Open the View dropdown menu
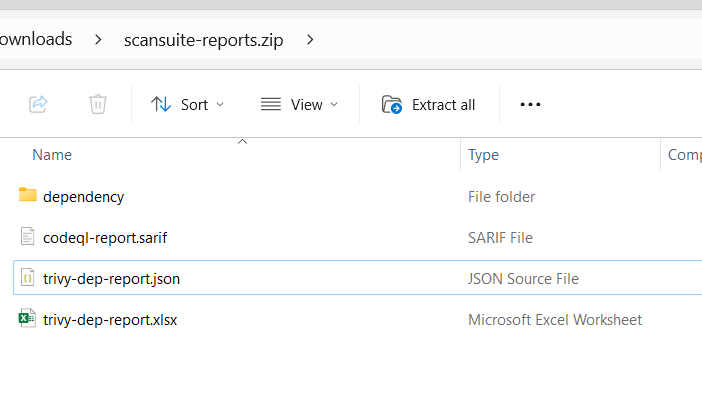The height and width of the screenshot is (398, 702). (299, 105)
